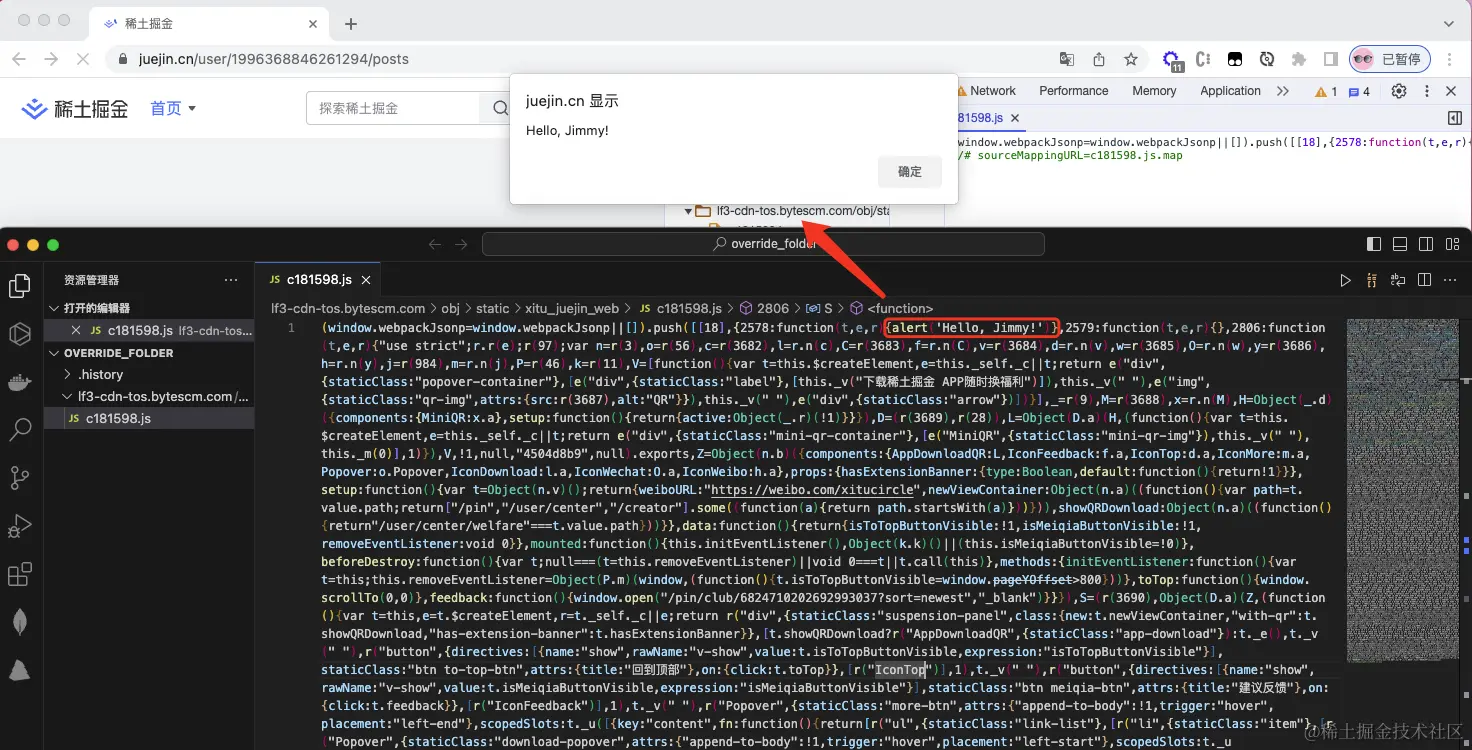Switch to Performance tab in DevTools
Image resolution: width=1472 pixels, height=750 pixels.
[x=1073, y=90]
